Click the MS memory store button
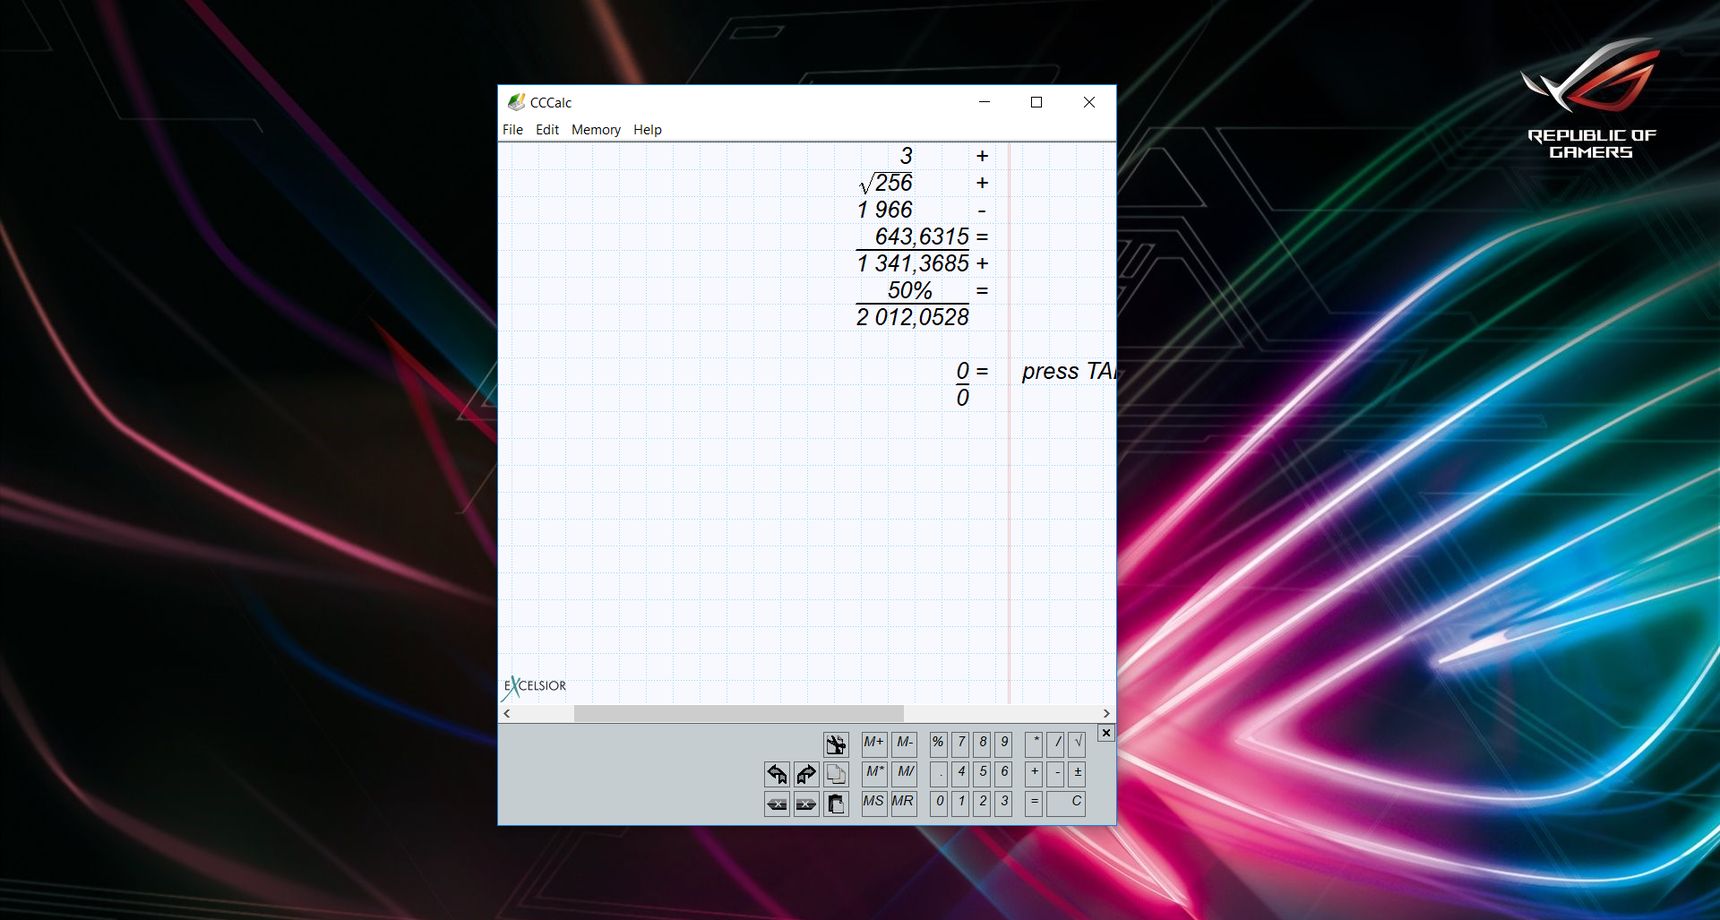 [x=874, y=804]
